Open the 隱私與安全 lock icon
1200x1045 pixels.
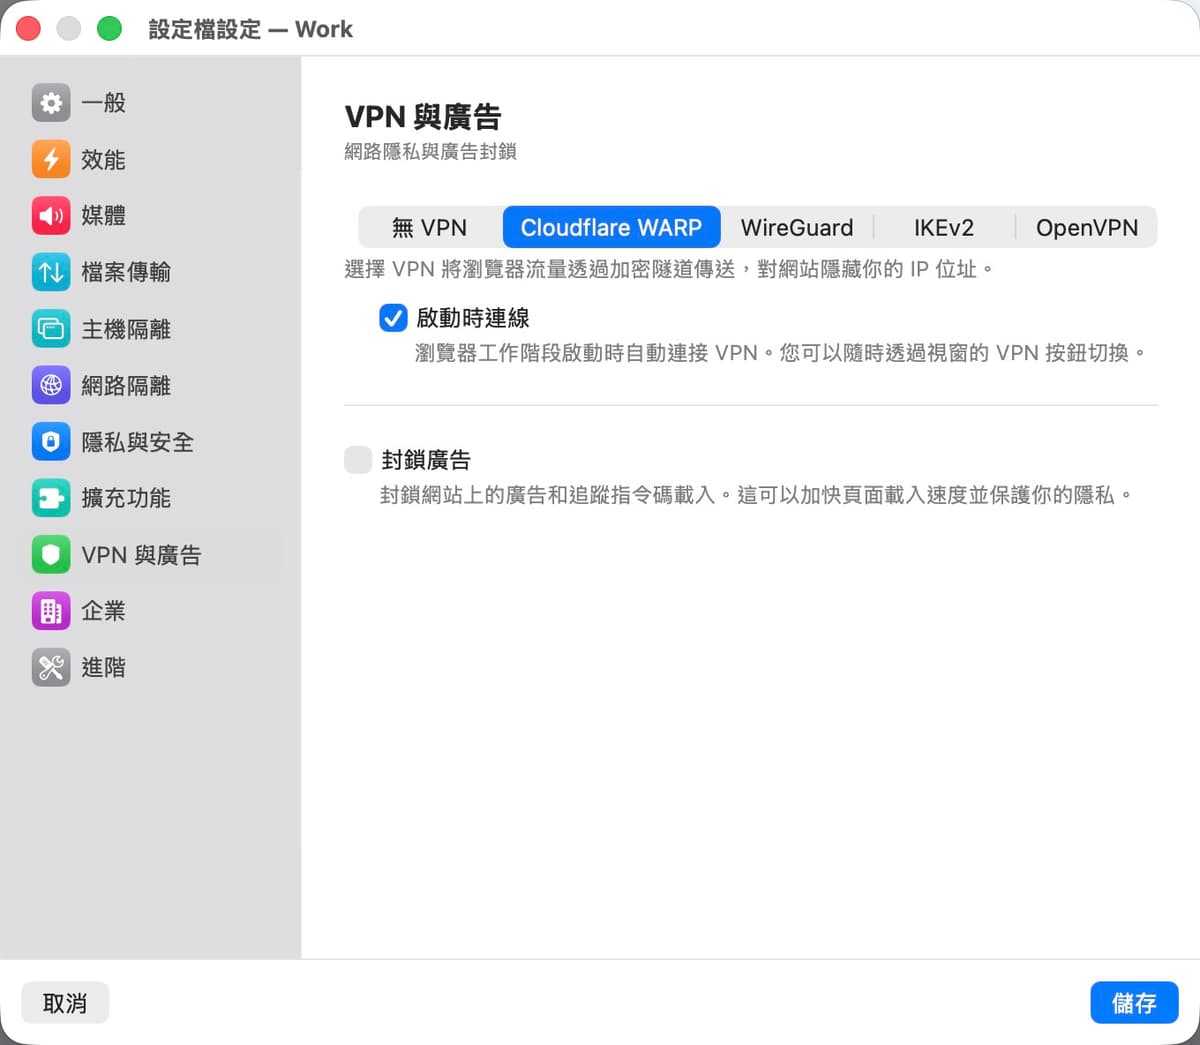click(x=51, y=442)
